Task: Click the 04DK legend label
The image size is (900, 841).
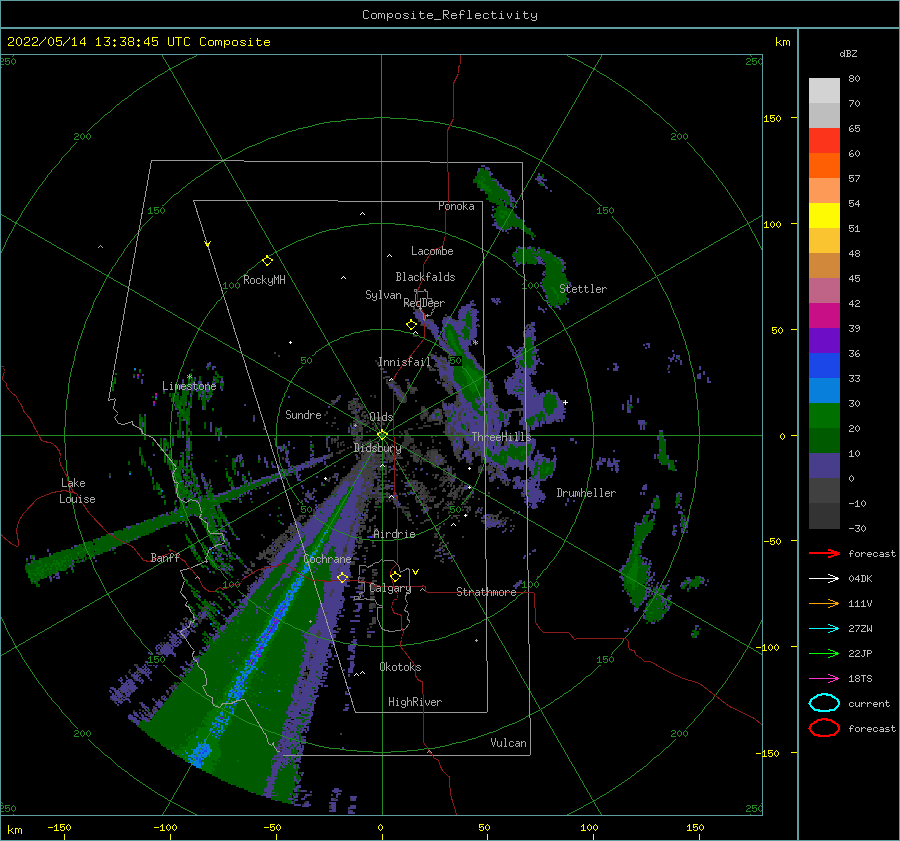Action: [860, 579]
